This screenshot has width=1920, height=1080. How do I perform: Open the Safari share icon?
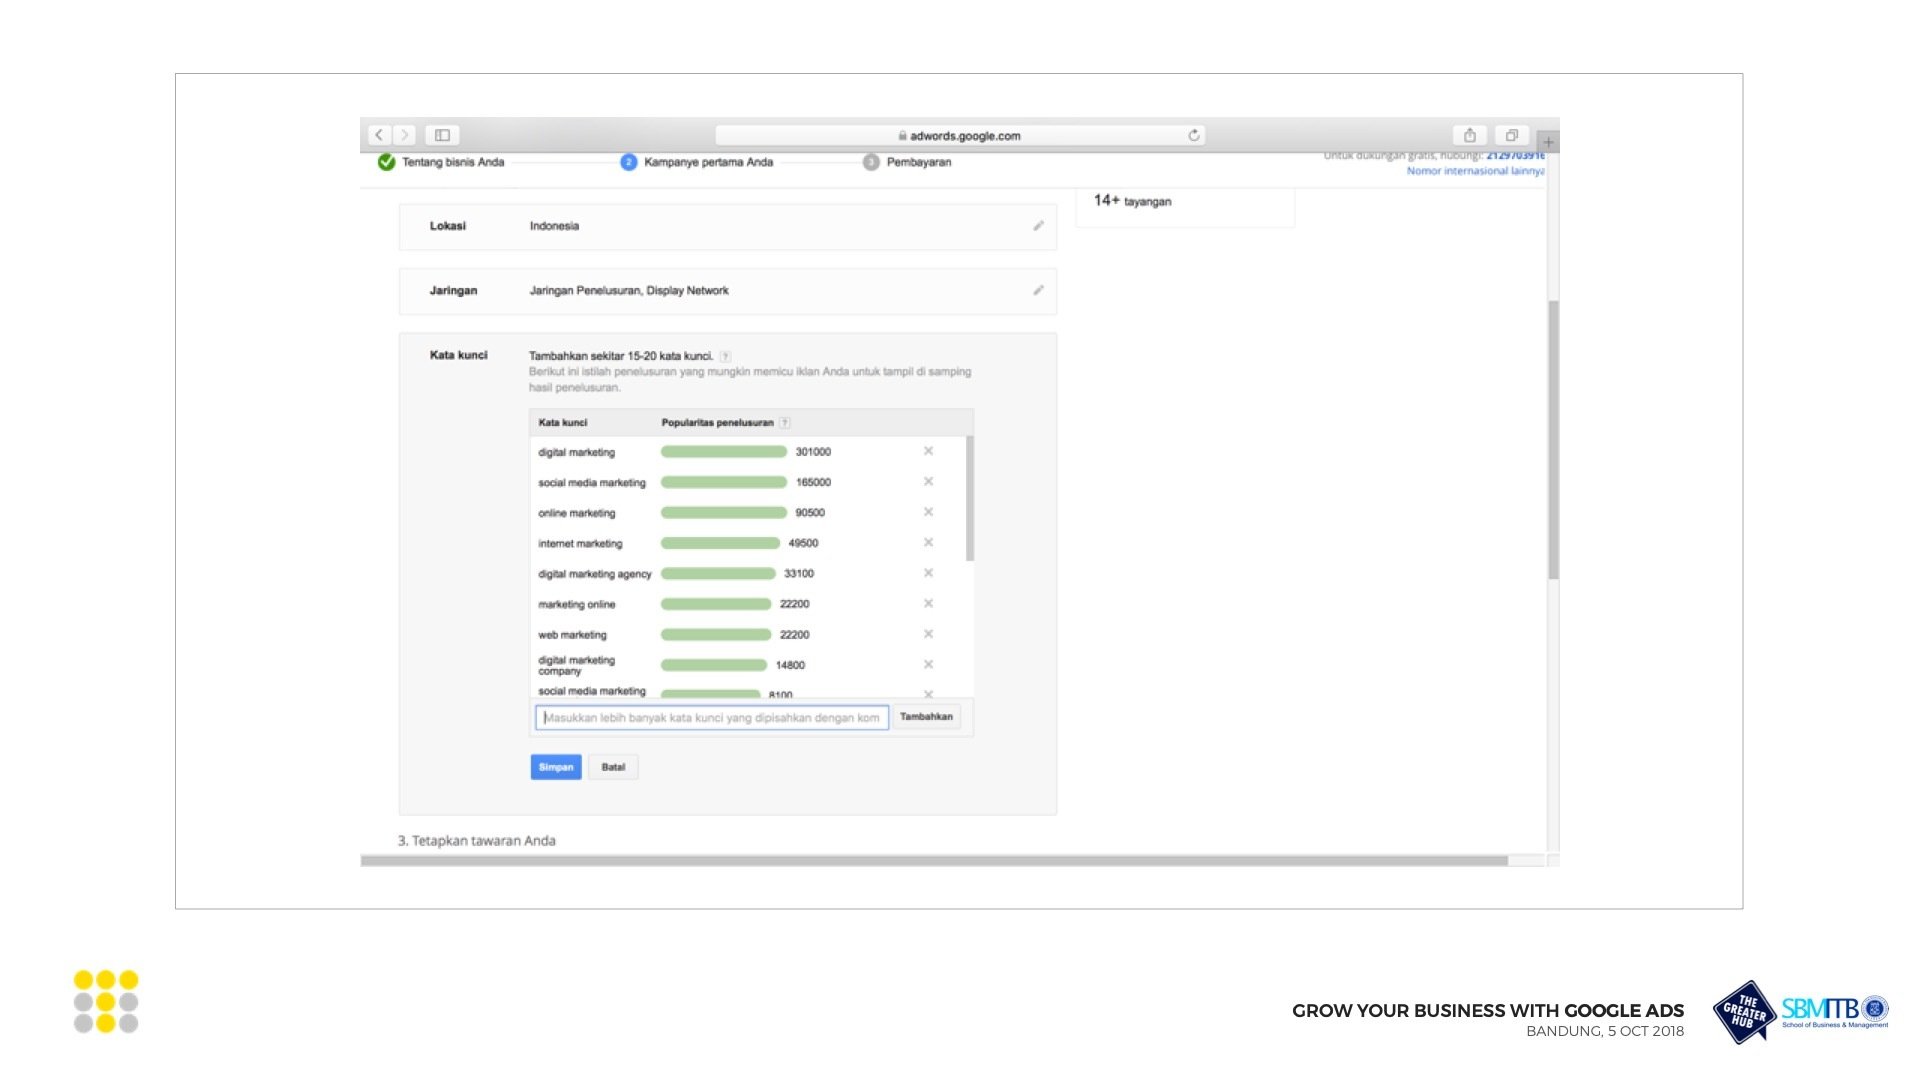click(1469, 135)
